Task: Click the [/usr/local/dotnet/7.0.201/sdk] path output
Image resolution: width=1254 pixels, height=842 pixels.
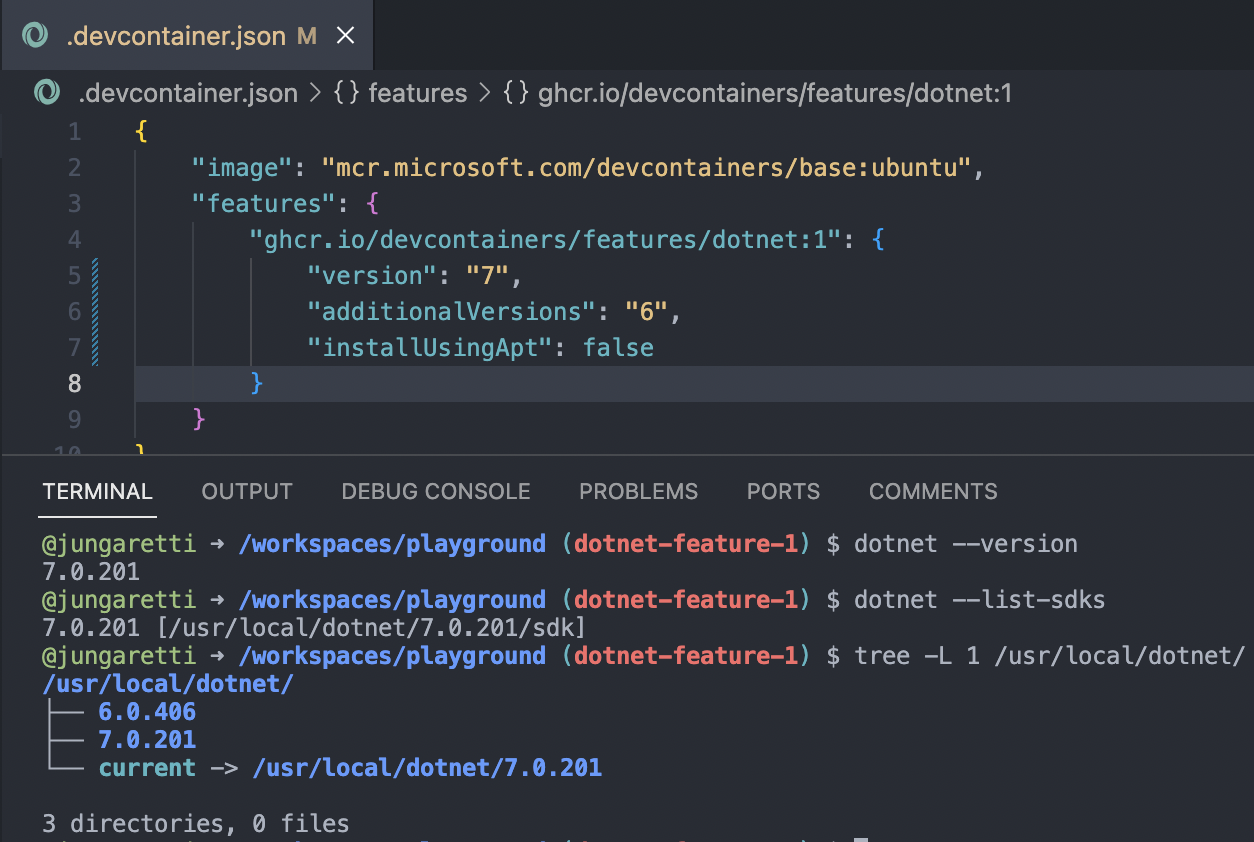Action: coord(370,628)
